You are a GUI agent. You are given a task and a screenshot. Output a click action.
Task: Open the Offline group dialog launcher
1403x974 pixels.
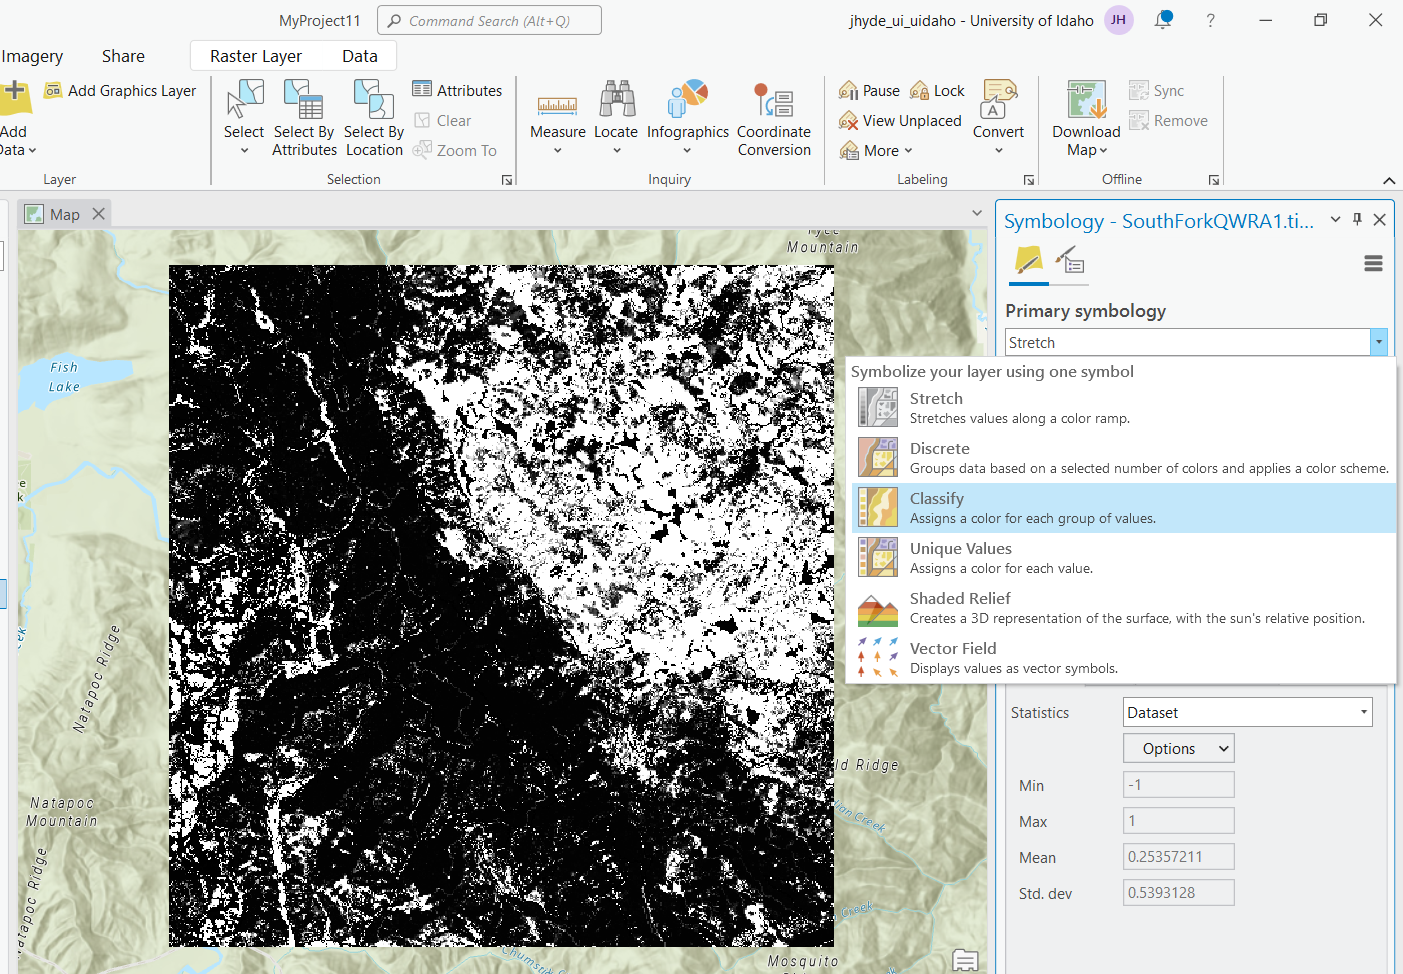point(1214,180)
